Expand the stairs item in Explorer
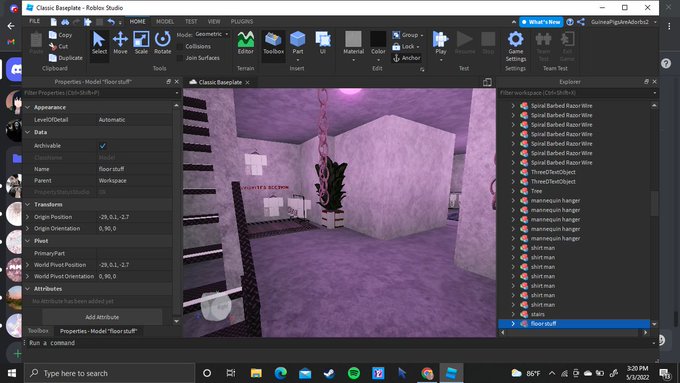The height and width of the screenshot is (383, 680). pyautogui.click(x=513, y=314)
